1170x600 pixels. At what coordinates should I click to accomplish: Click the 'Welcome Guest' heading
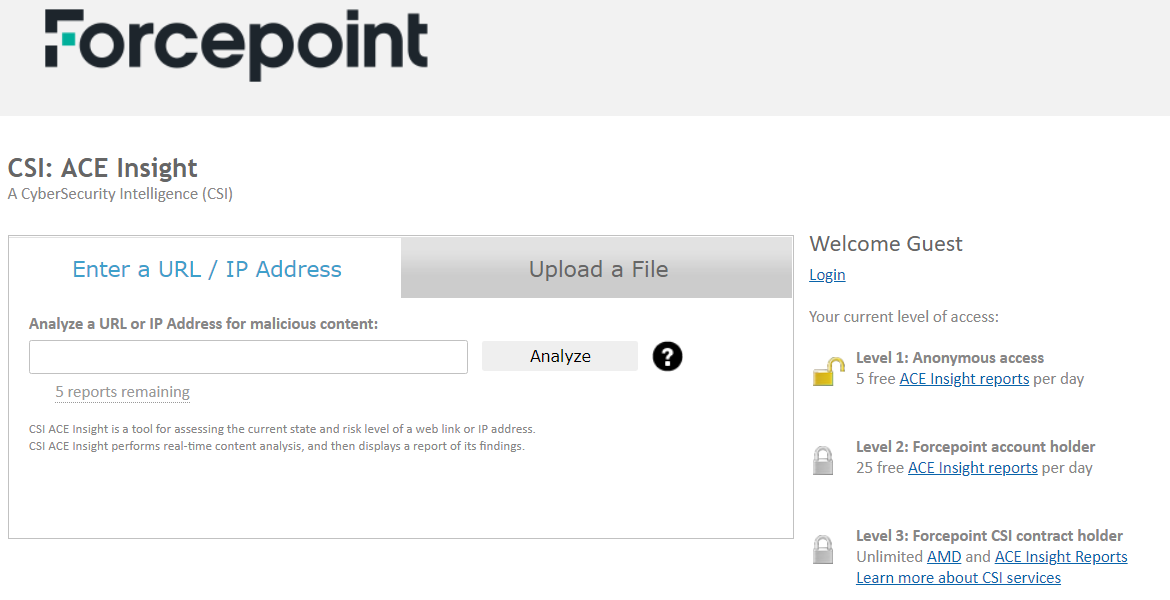point(886,244)
